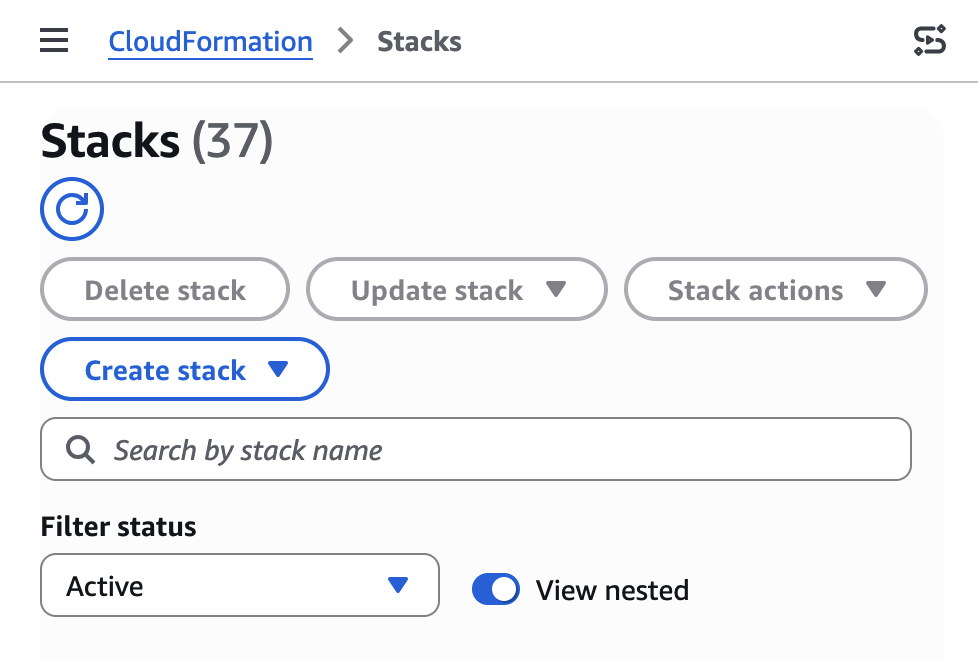The height and width of the screenshot is (660, 978).
Task: Click the Create stack caret icon
Action: 280,369
